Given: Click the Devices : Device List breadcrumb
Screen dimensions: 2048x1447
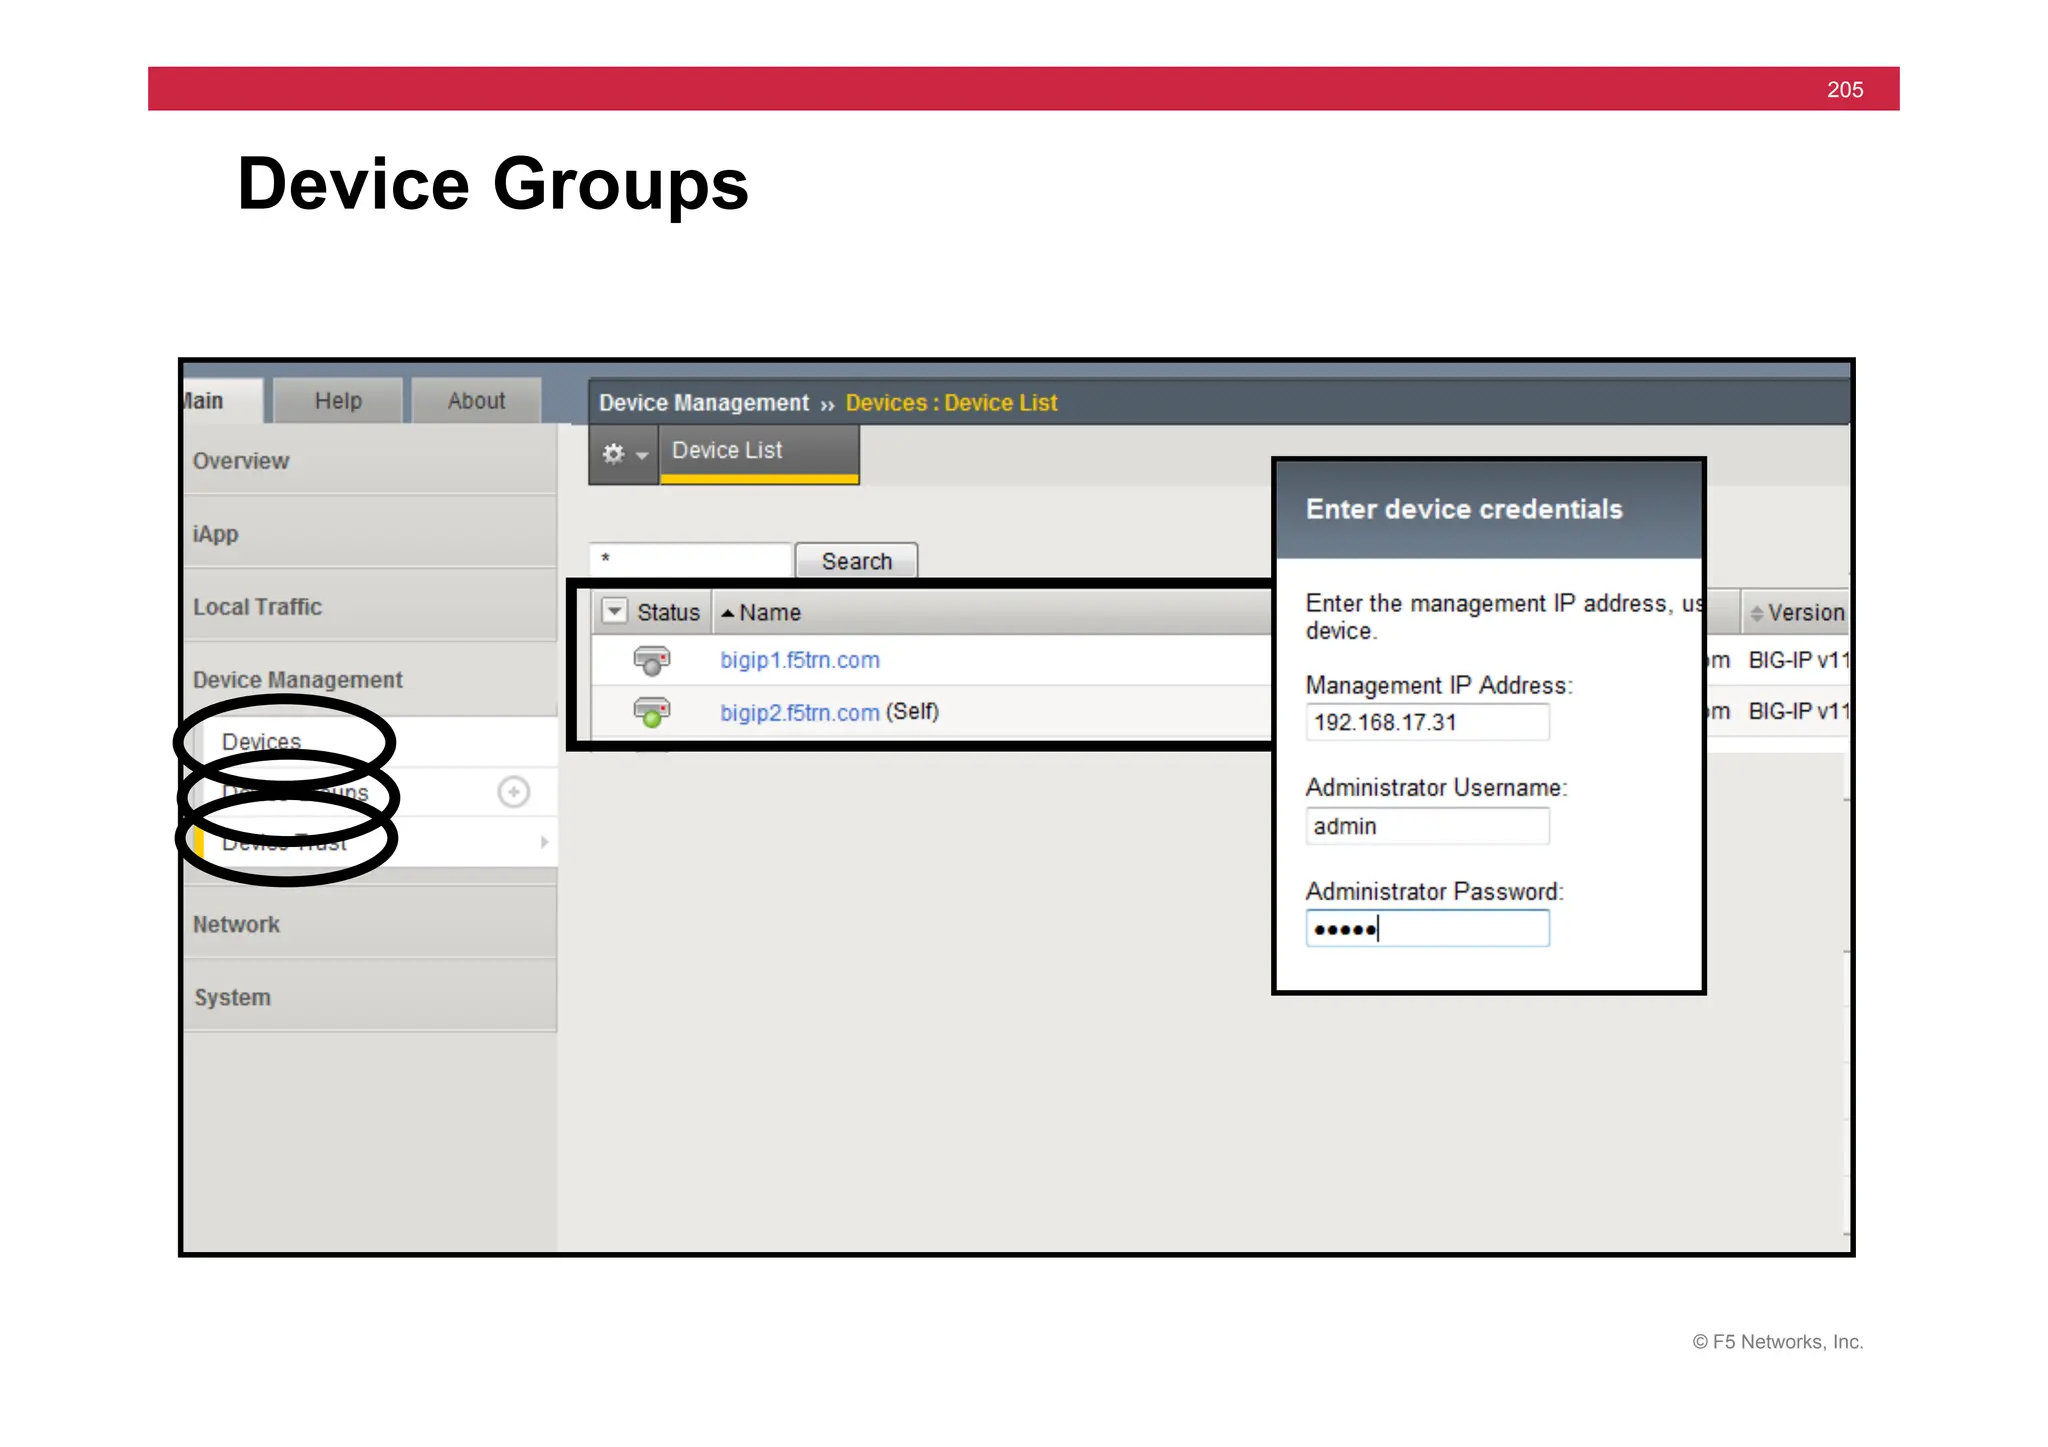Looking at the screenshot, I should pos(951,403).
